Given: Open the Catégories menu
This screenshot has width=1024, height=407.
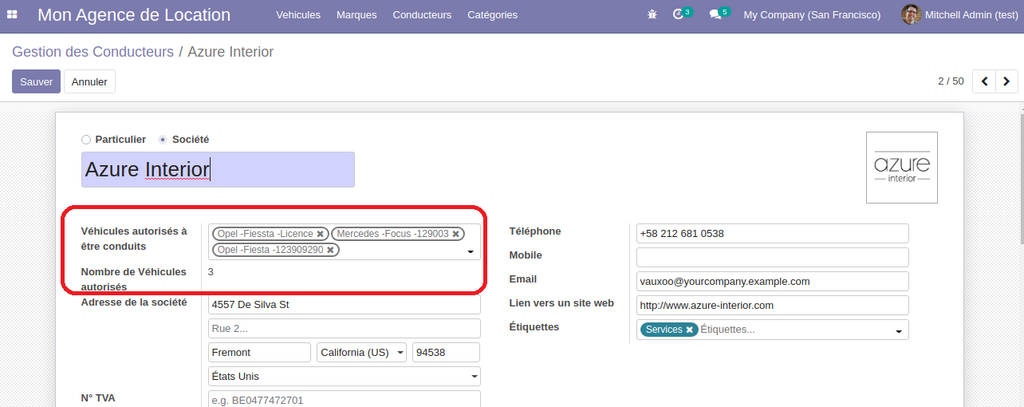Looking at the screenshot, I should (492, 14).
